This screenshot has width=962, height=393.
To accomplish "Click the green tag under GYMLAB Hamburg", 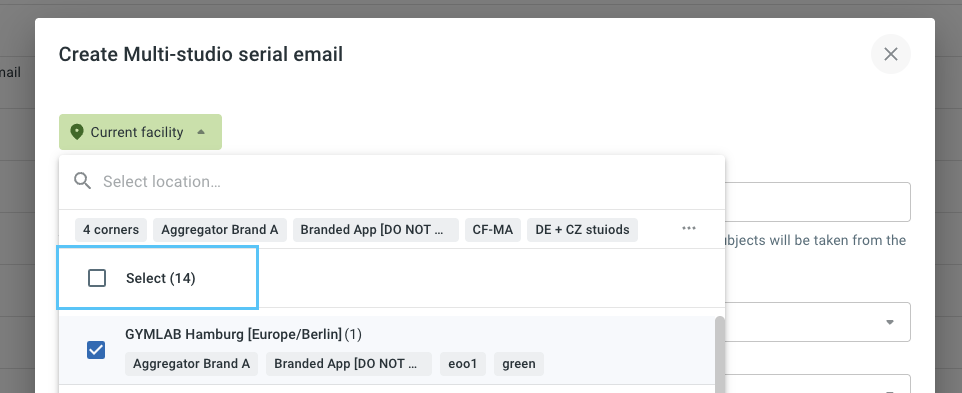I will tap(518, 364).
